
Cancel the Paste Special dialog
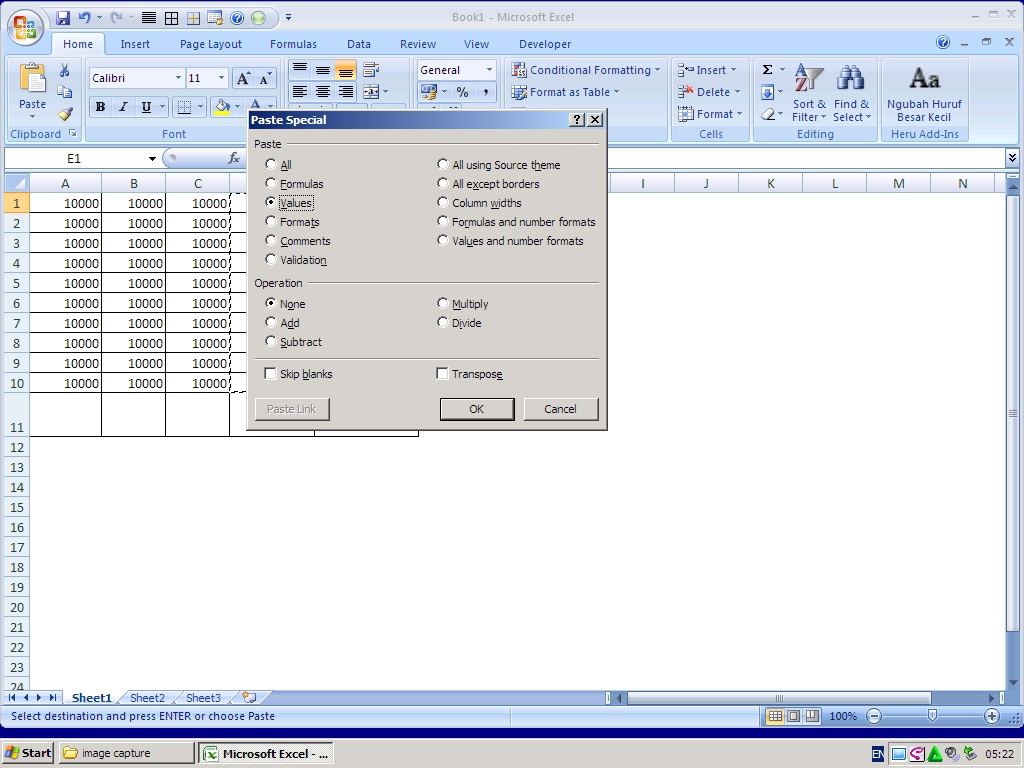tap(561, 409)
